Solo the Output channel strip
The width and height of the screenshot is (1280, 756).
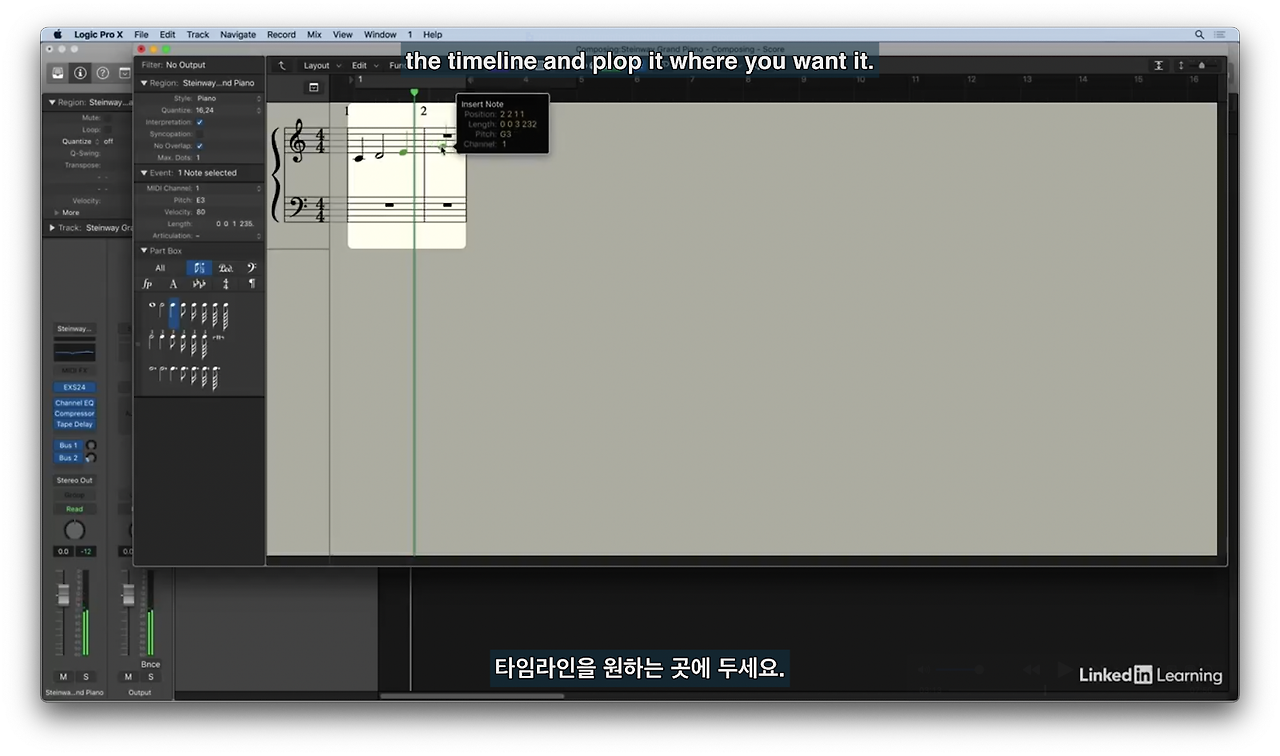point(150,677)
